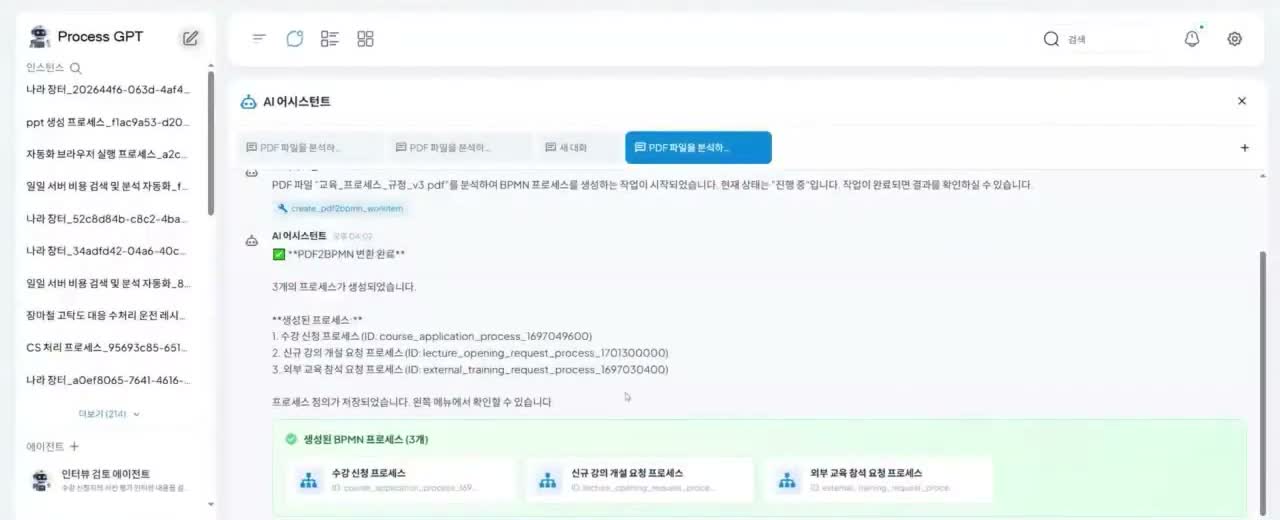The height and width of the screenshot is (520, 1280).
Task: Expand 더보기 (214) instance list
Action: (x=109, y=414)
